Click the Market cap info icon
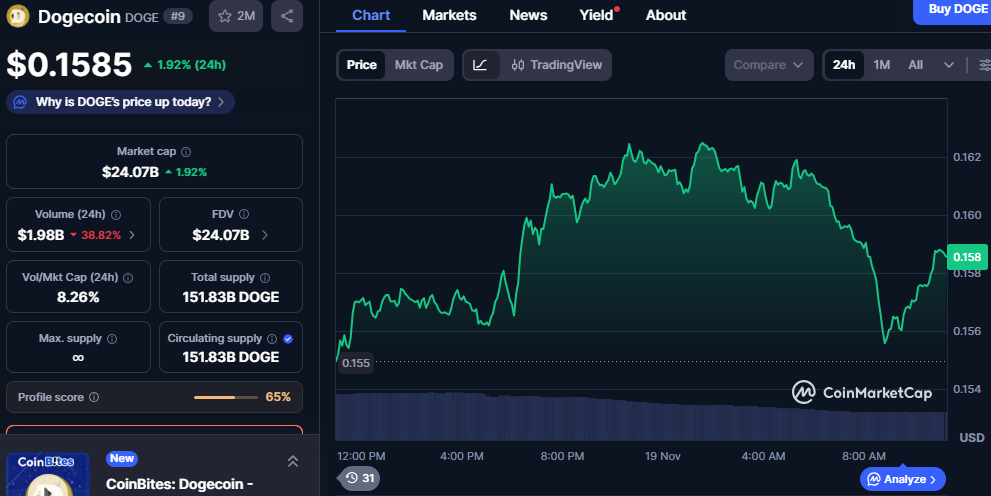Image resolution: width=991 pixels, height=496 pixels. (x=187, y=152)
